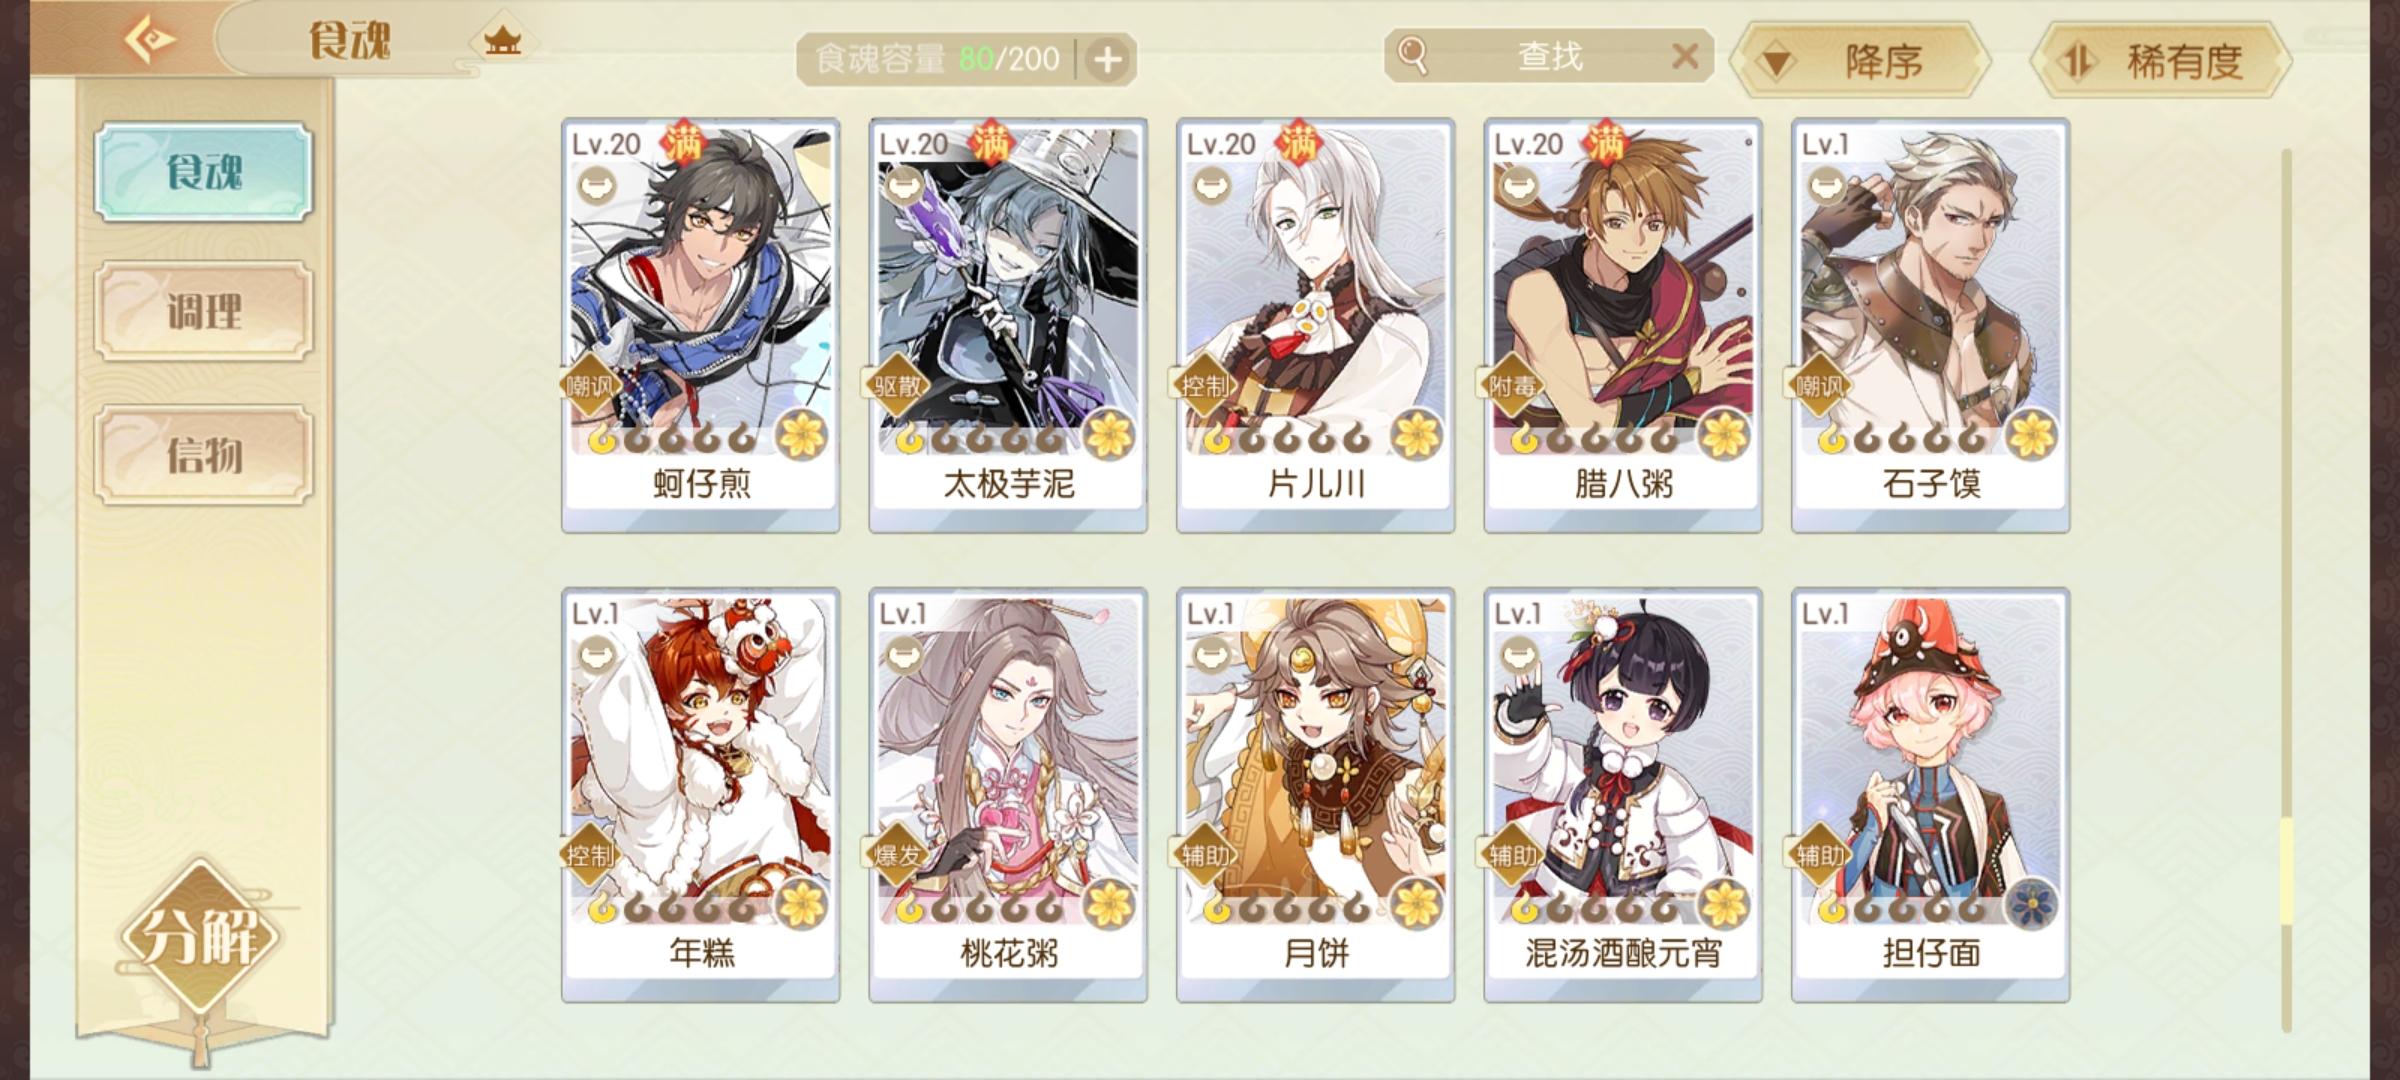
Task: Go back with the arrow icon
Action: [x=150, y=40]
